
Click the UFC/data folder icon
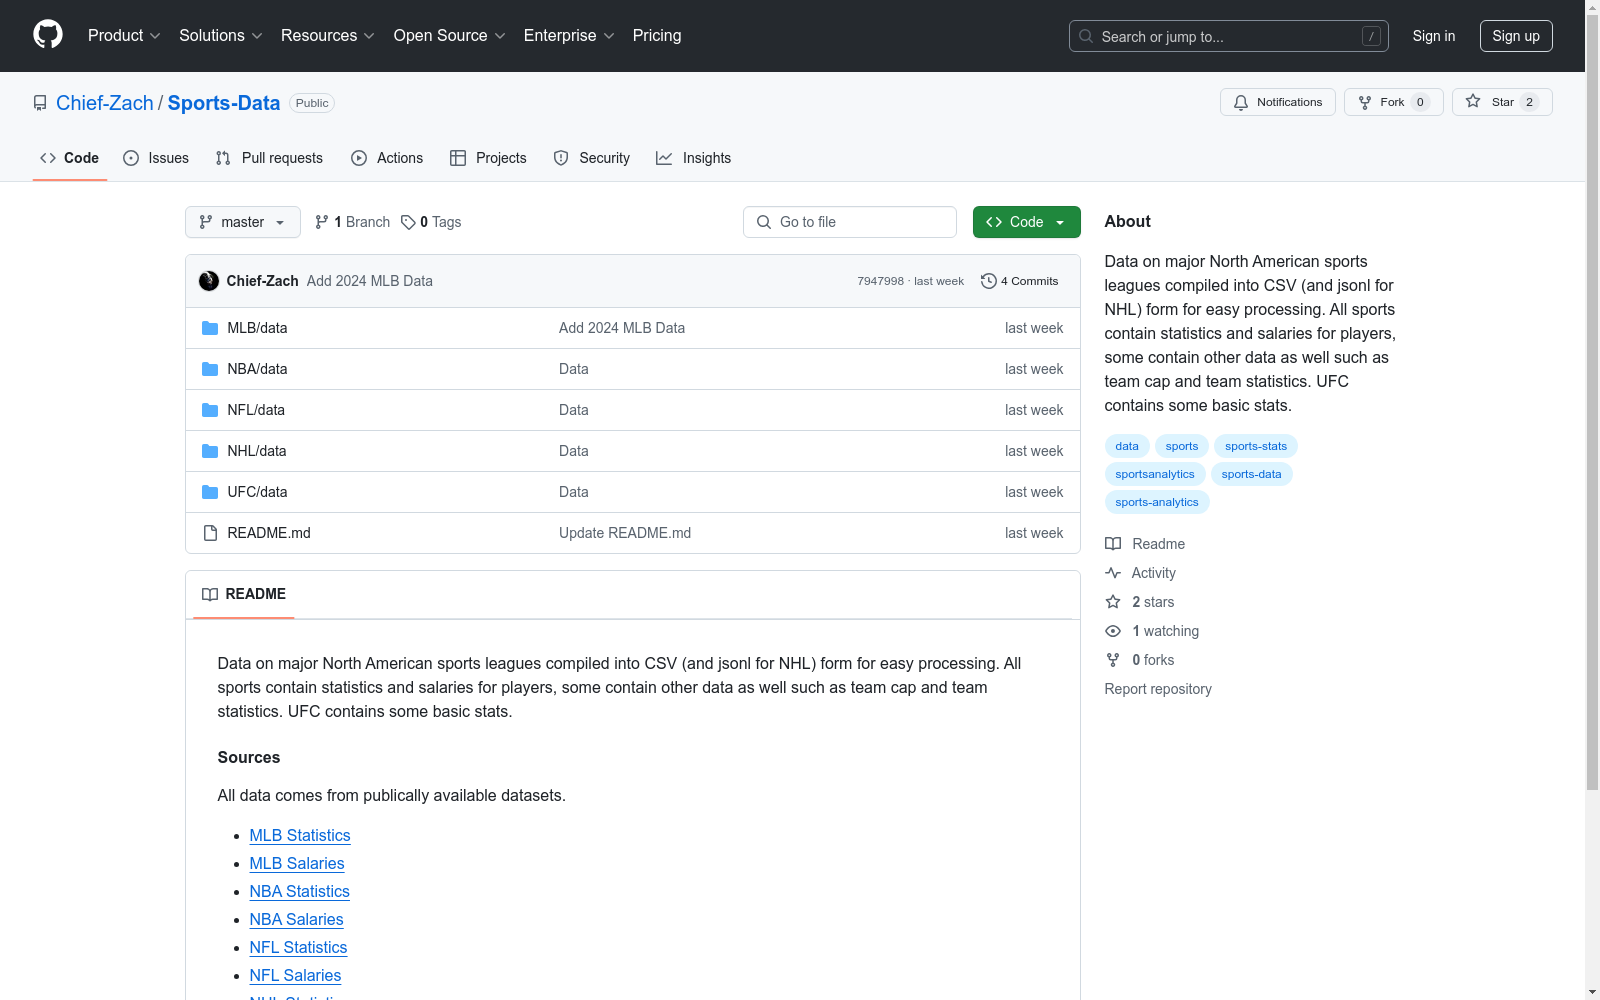(x=210, y=492)
